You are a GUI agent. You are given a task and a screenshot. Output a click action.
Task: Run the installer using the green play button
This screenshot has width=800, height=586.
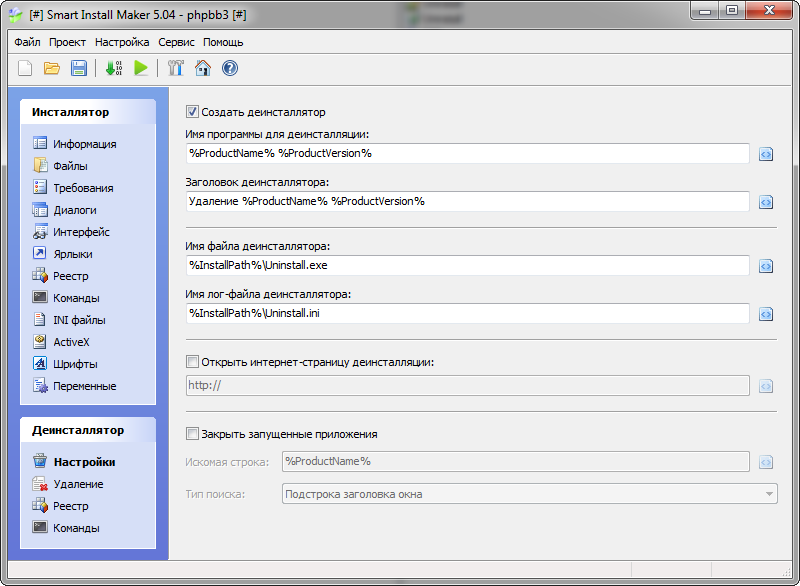pos(141,69)
